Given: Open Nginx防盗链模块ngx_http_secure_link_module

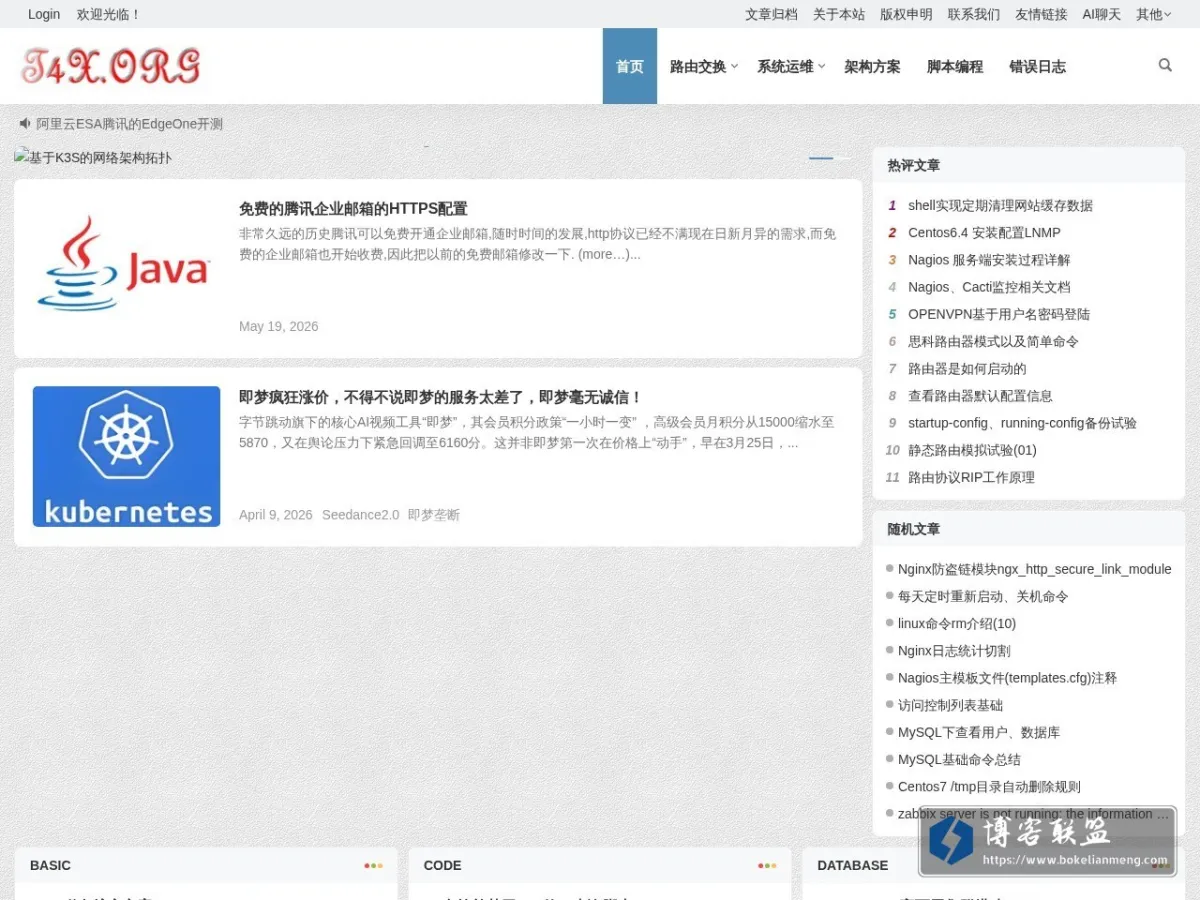Looking at the screenshot, I should coord(1035,569).
